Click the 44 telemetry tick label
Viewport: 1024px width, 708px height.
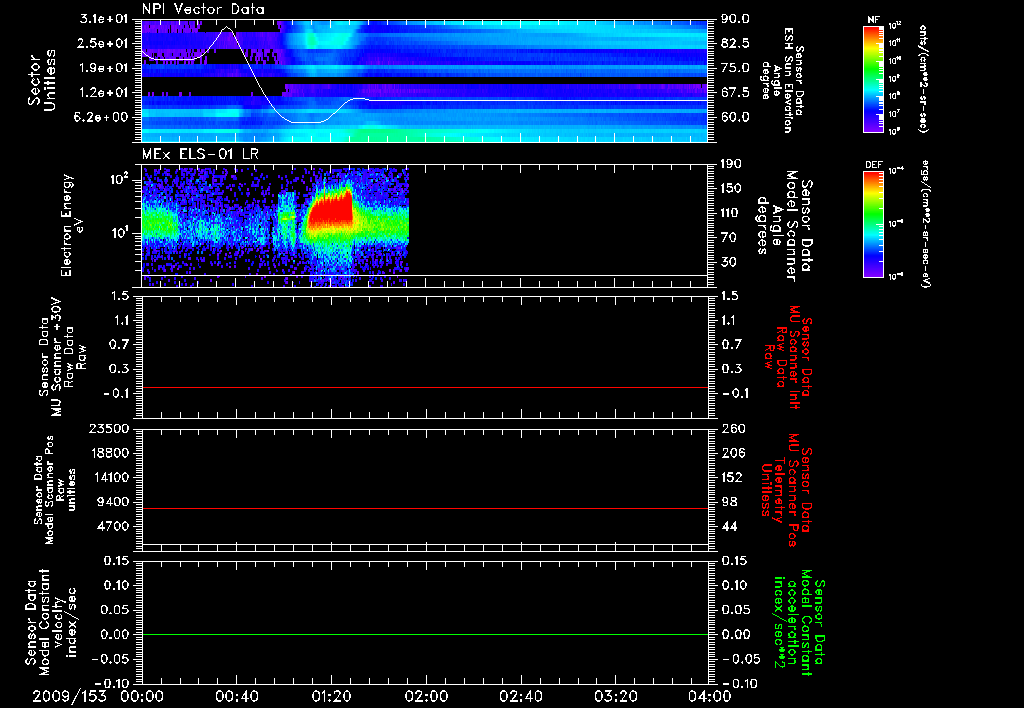coord(729,526)
